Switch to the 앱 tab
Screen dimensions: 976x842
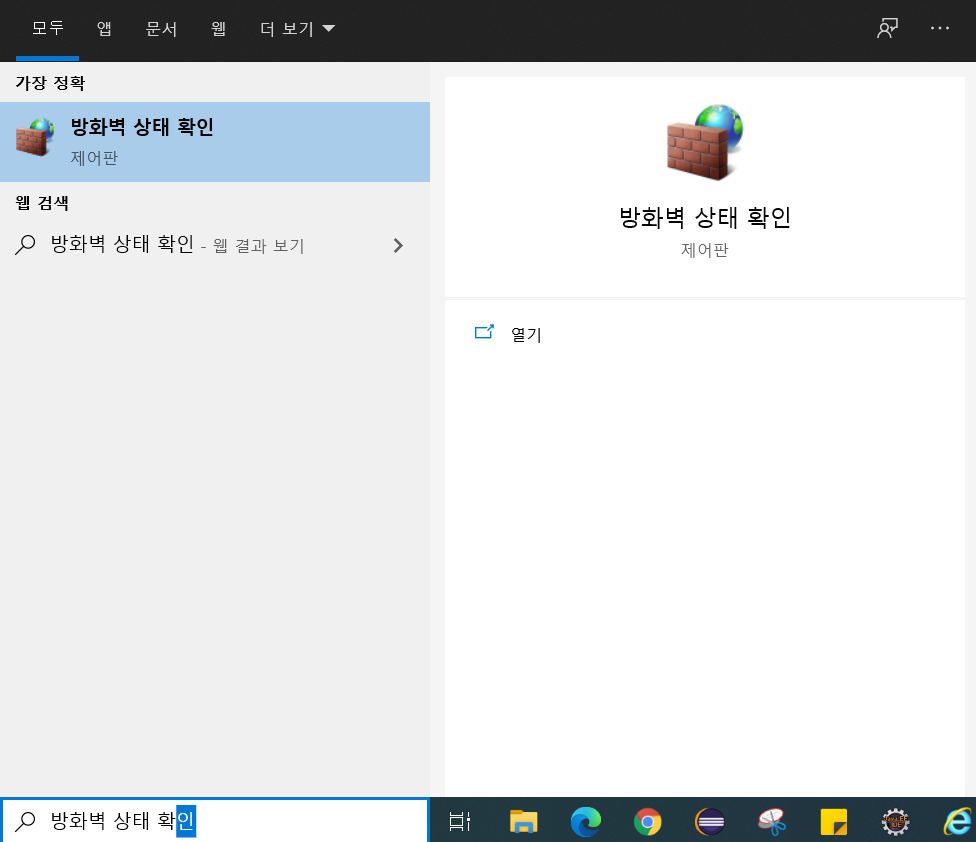pyautogui.click(x=103, y=29)
